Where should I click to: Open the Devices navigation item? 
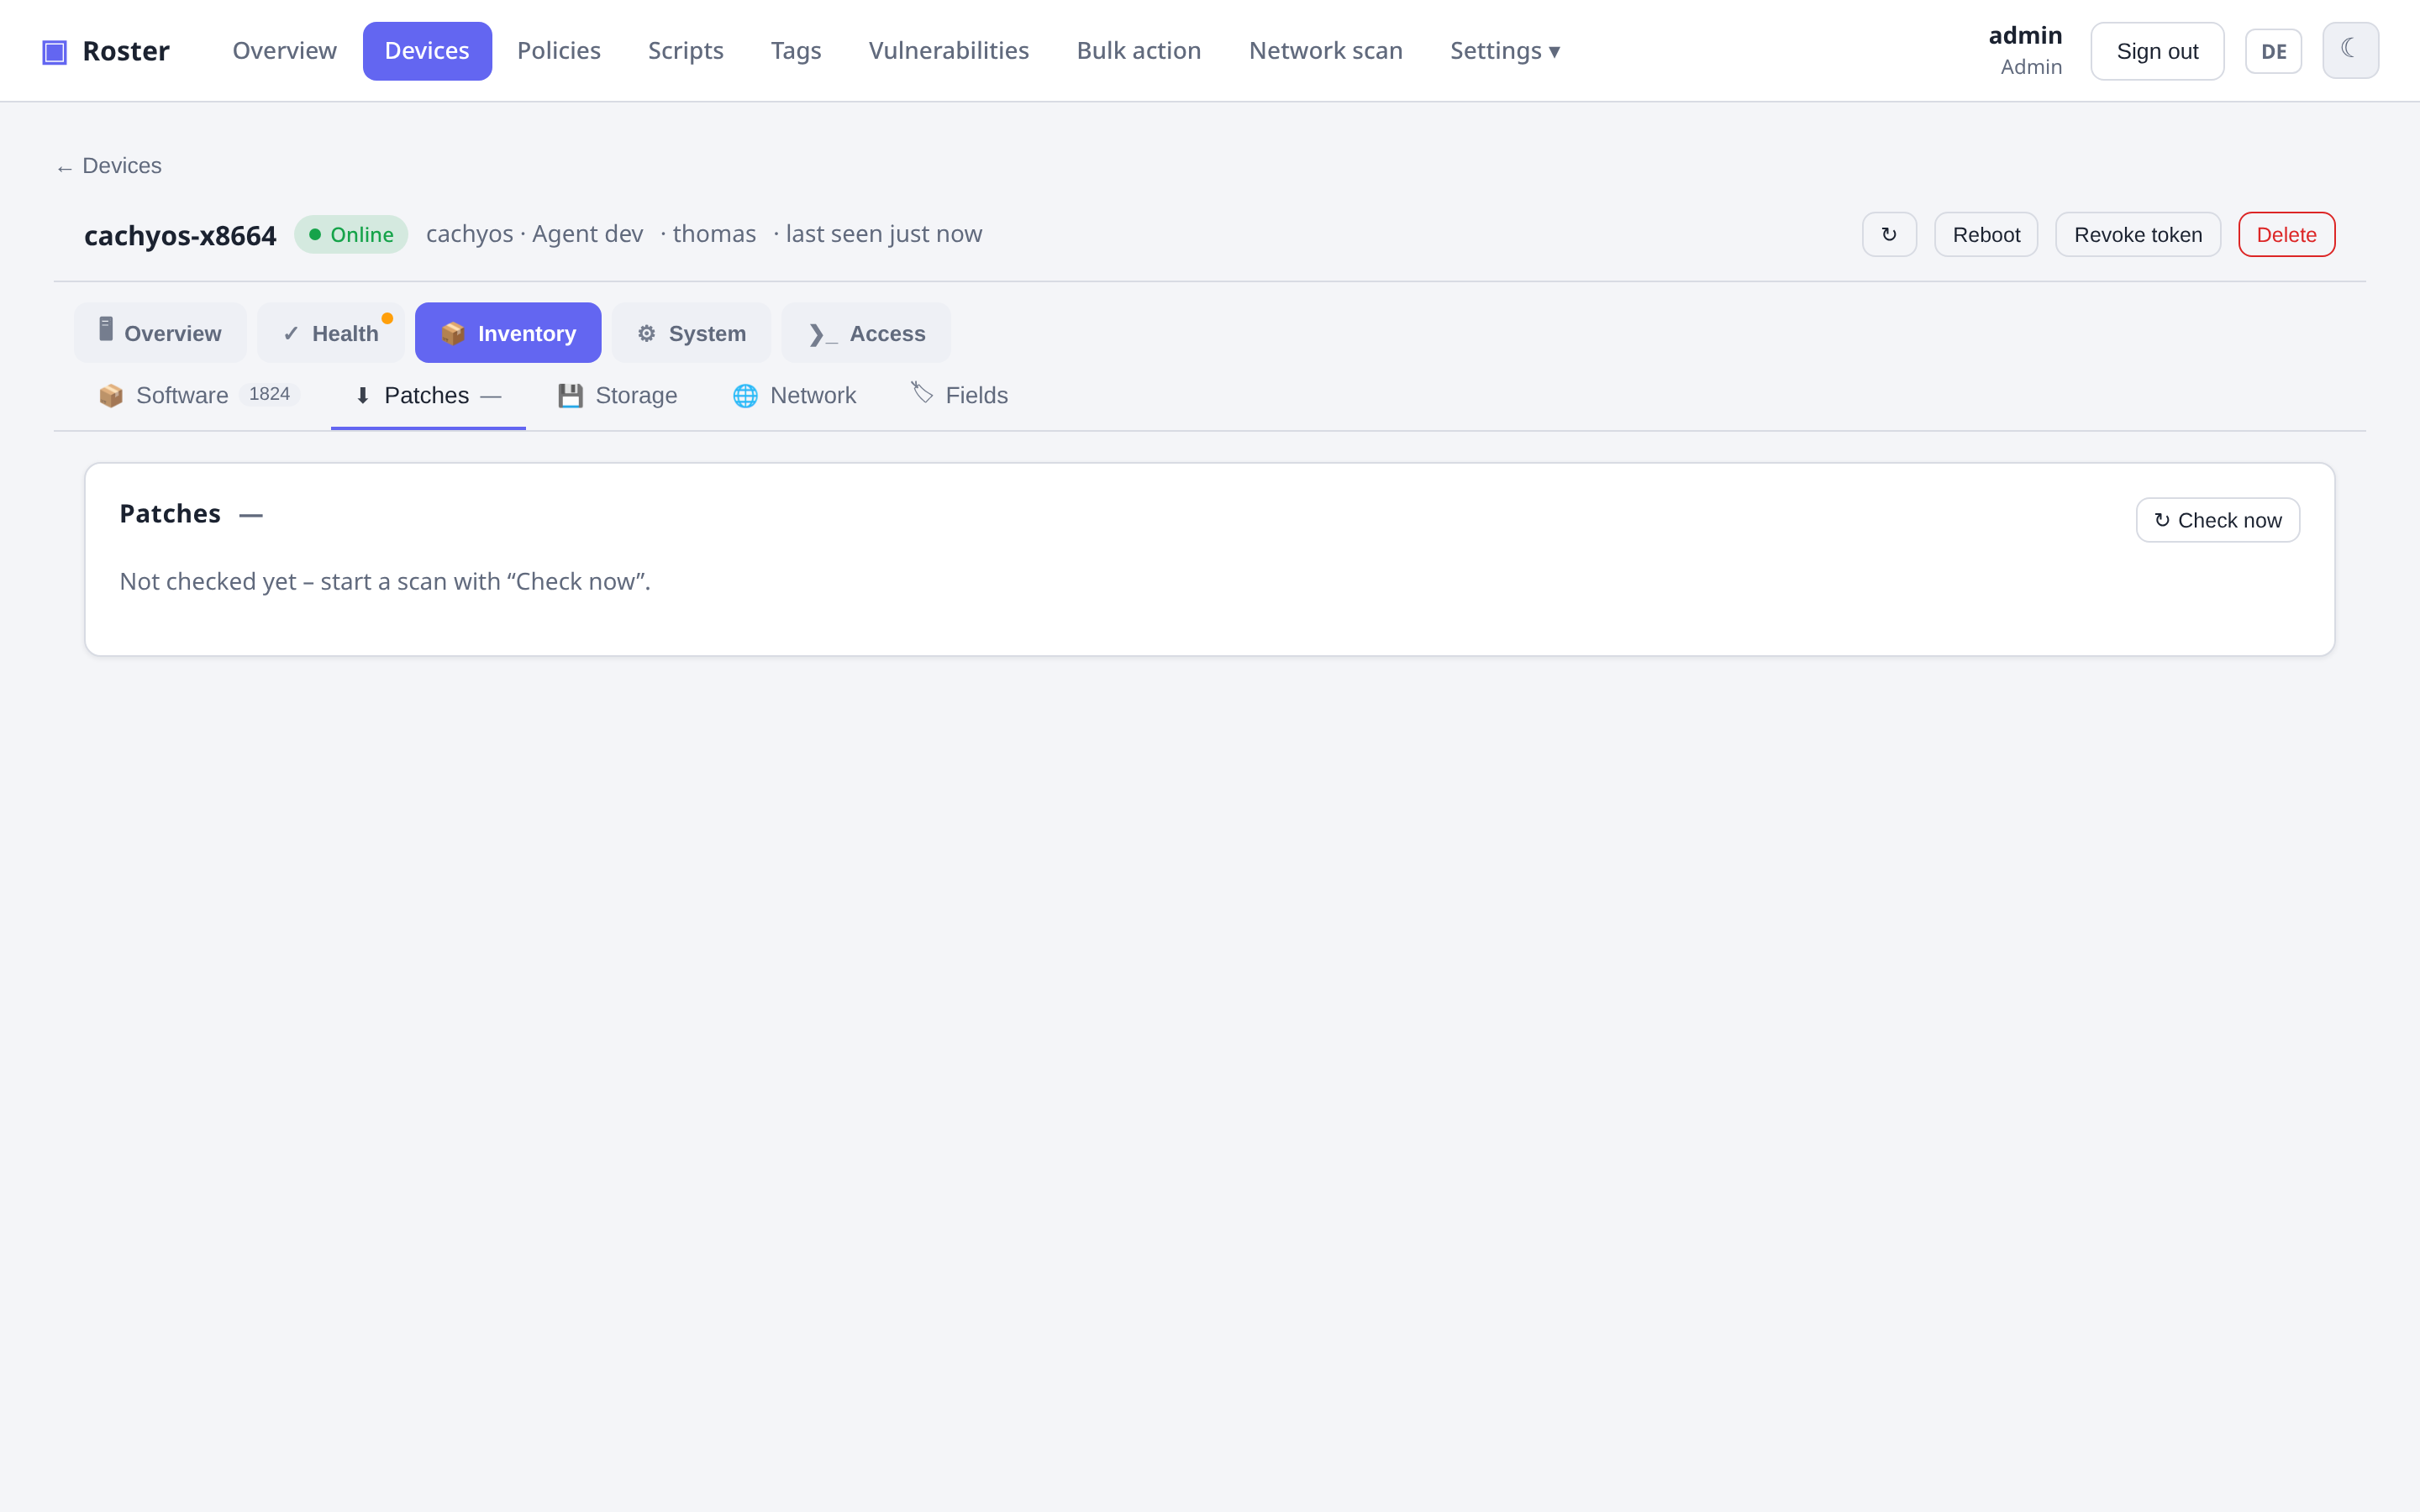[x=427, y=51]
